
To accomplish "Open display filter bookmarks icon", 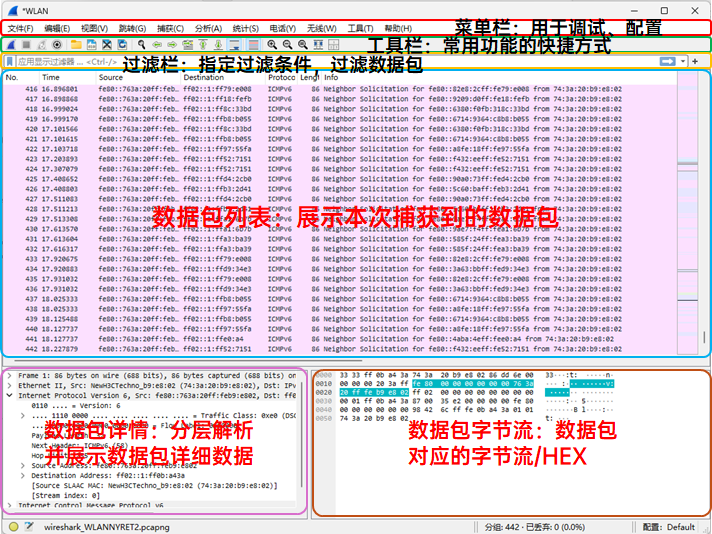I will pos(9,61).
